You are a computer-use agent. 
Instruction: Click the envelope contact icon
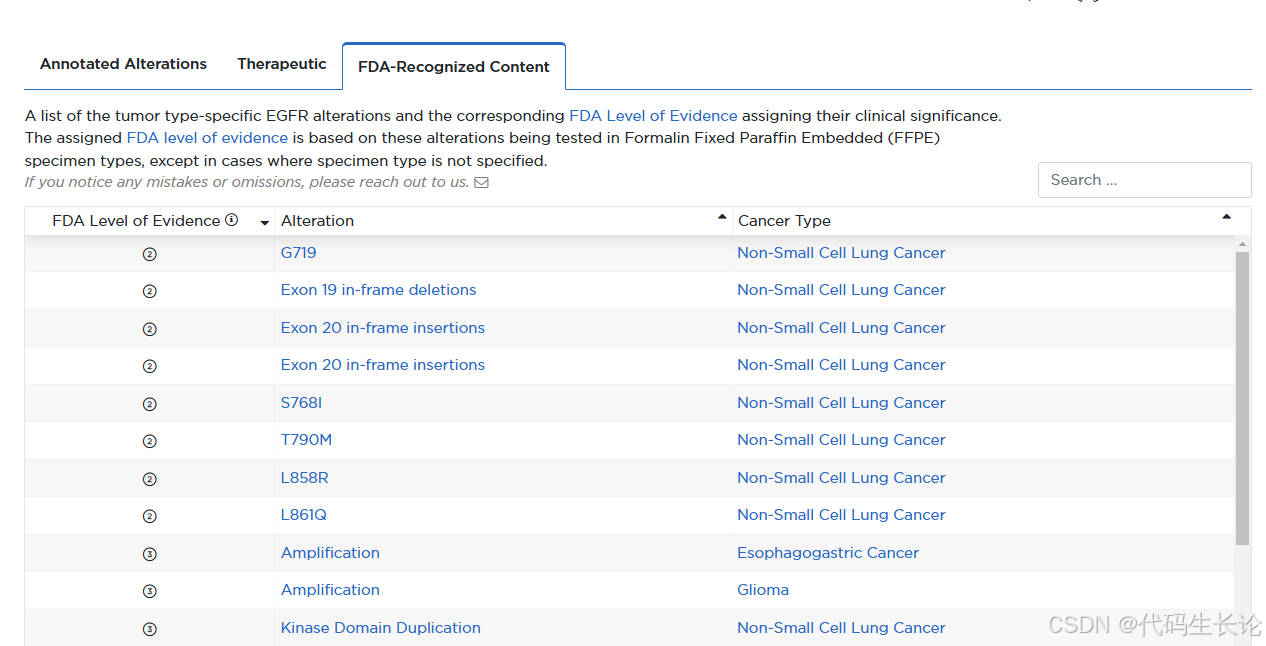pyautogui.click(x=481, y=183)
